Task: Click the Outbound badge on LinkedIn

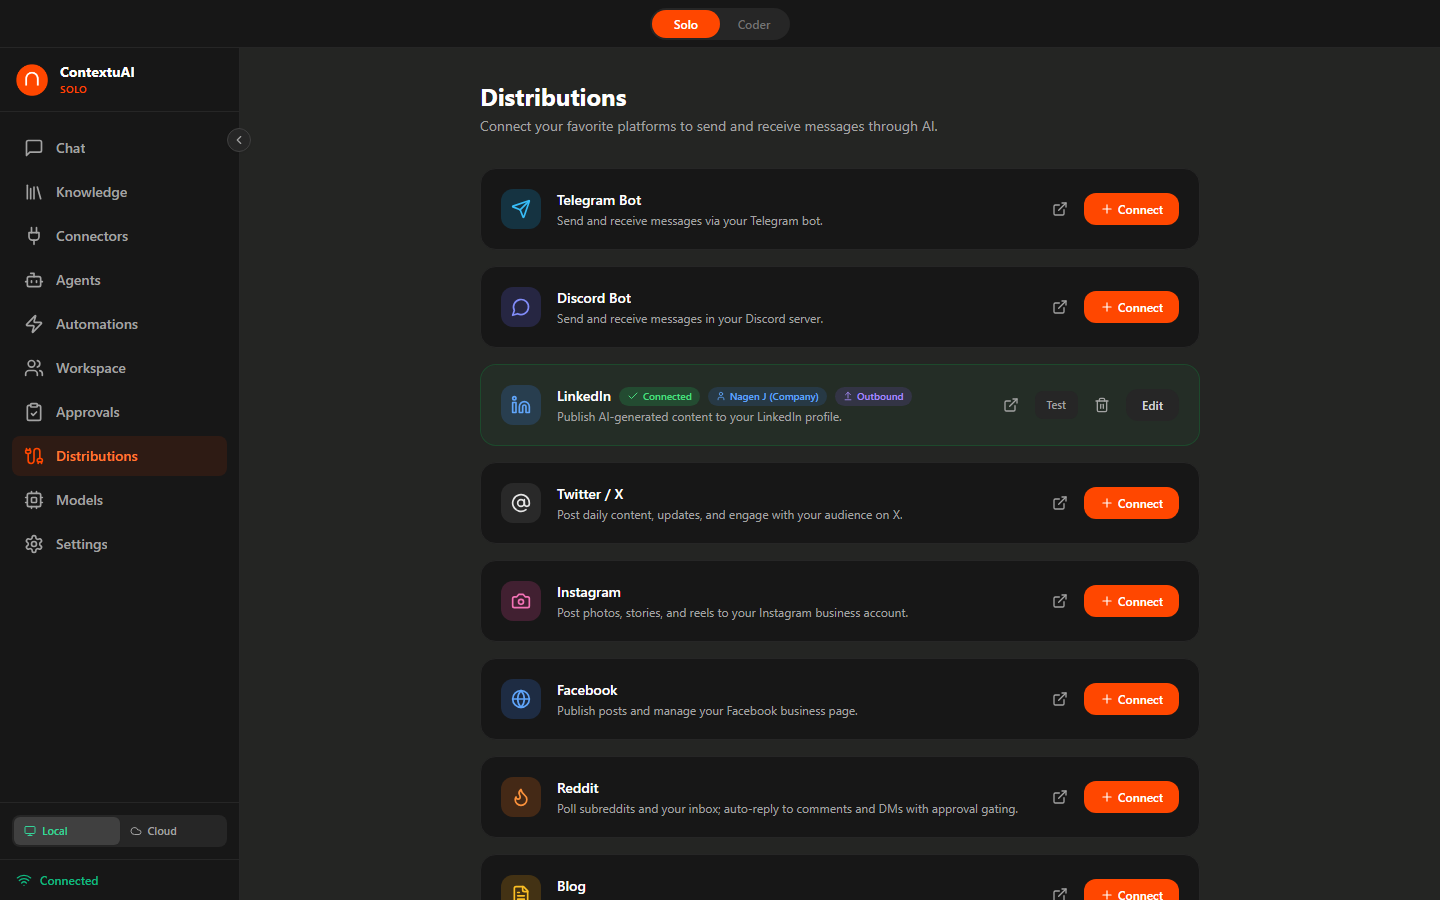Action: (x=873, y=396)
